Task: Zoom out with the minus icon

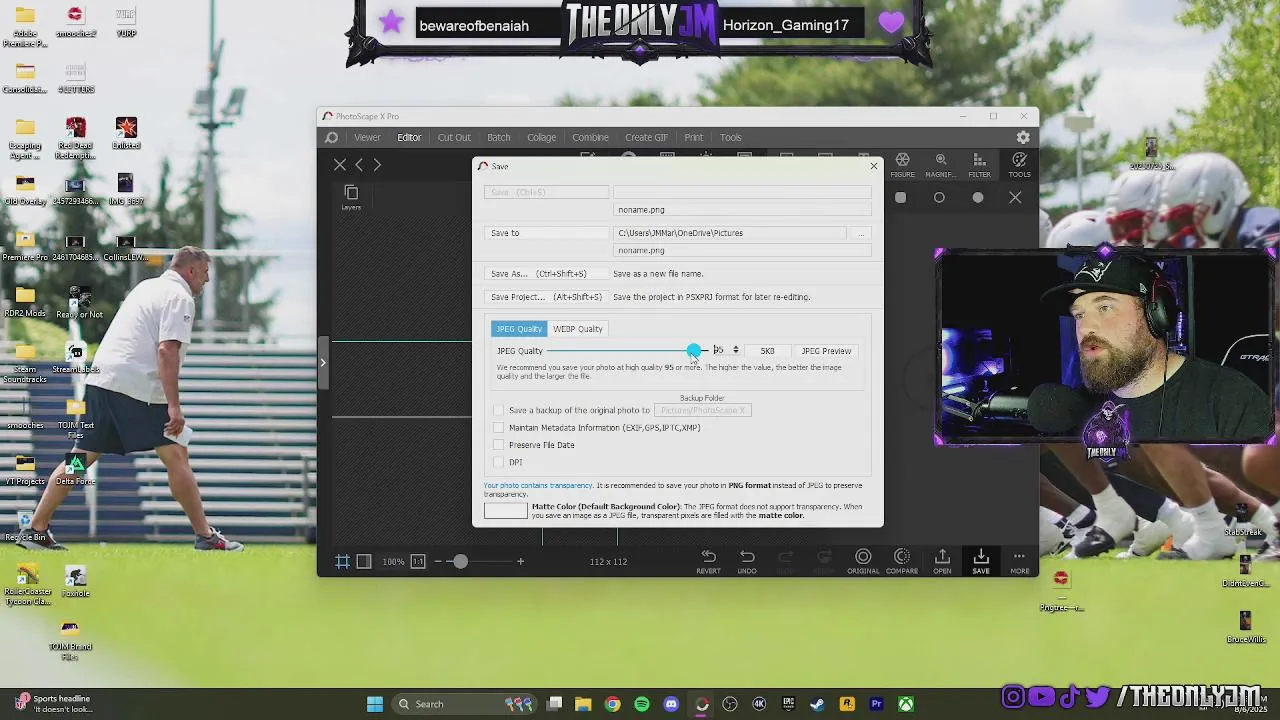Action: coord(437,562)
